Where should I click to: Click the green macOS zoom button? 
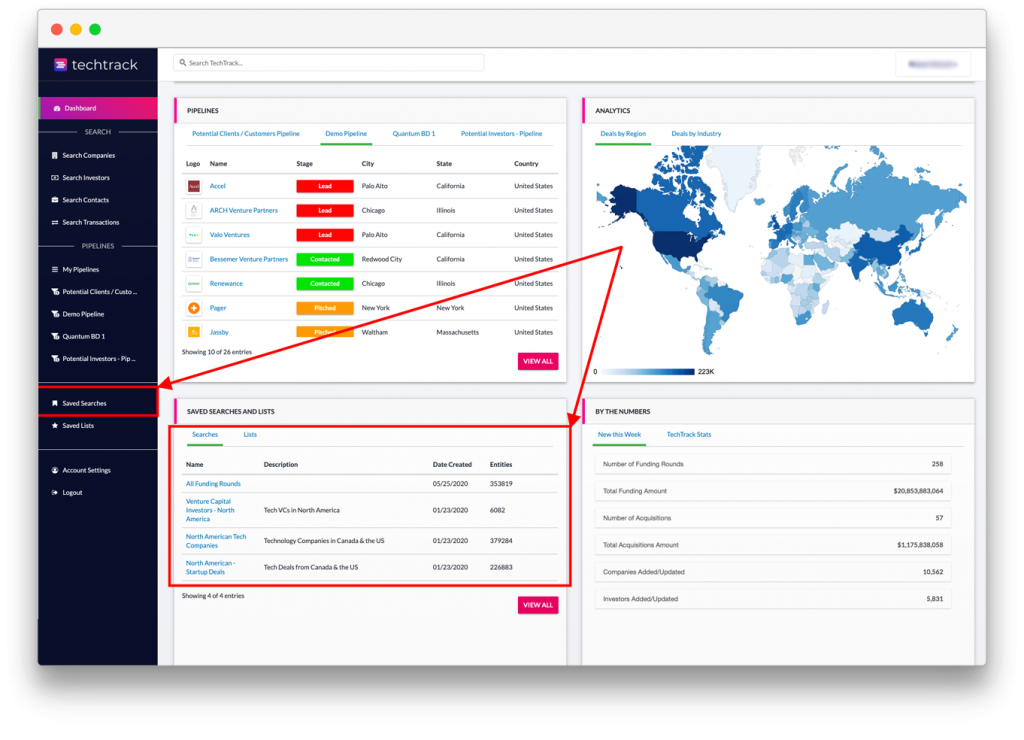tap(95, 29)
